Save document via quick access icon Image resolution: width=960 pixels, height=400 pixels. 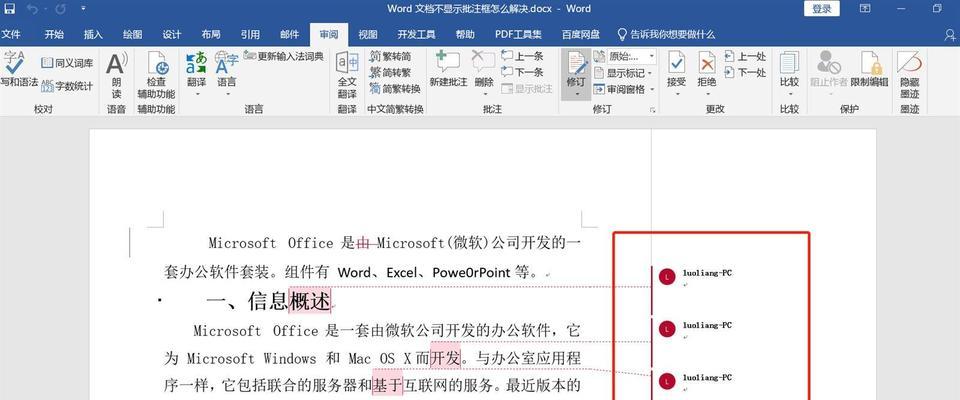point(10,9)
